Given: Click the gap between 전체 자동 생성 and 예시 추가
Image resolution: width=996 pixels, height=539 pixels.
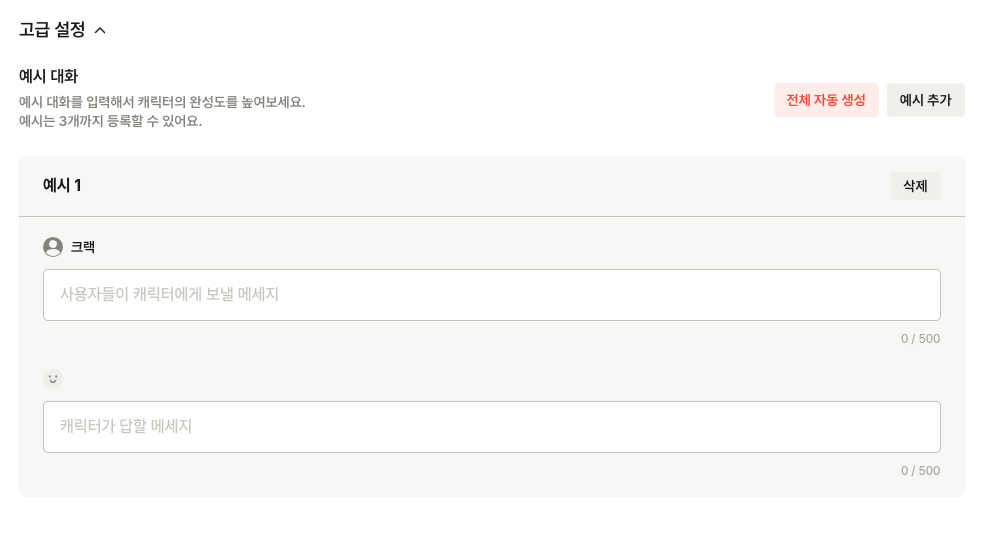Looking at the screenshot, I should pos(883,100).
